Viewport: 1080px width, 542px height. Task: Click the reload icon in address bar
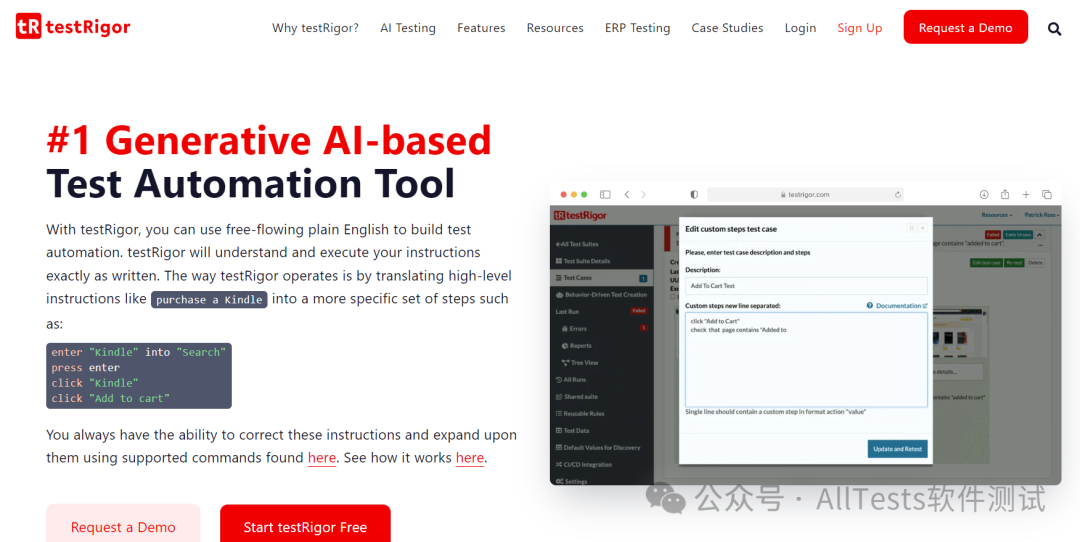[x=898, y=195]
